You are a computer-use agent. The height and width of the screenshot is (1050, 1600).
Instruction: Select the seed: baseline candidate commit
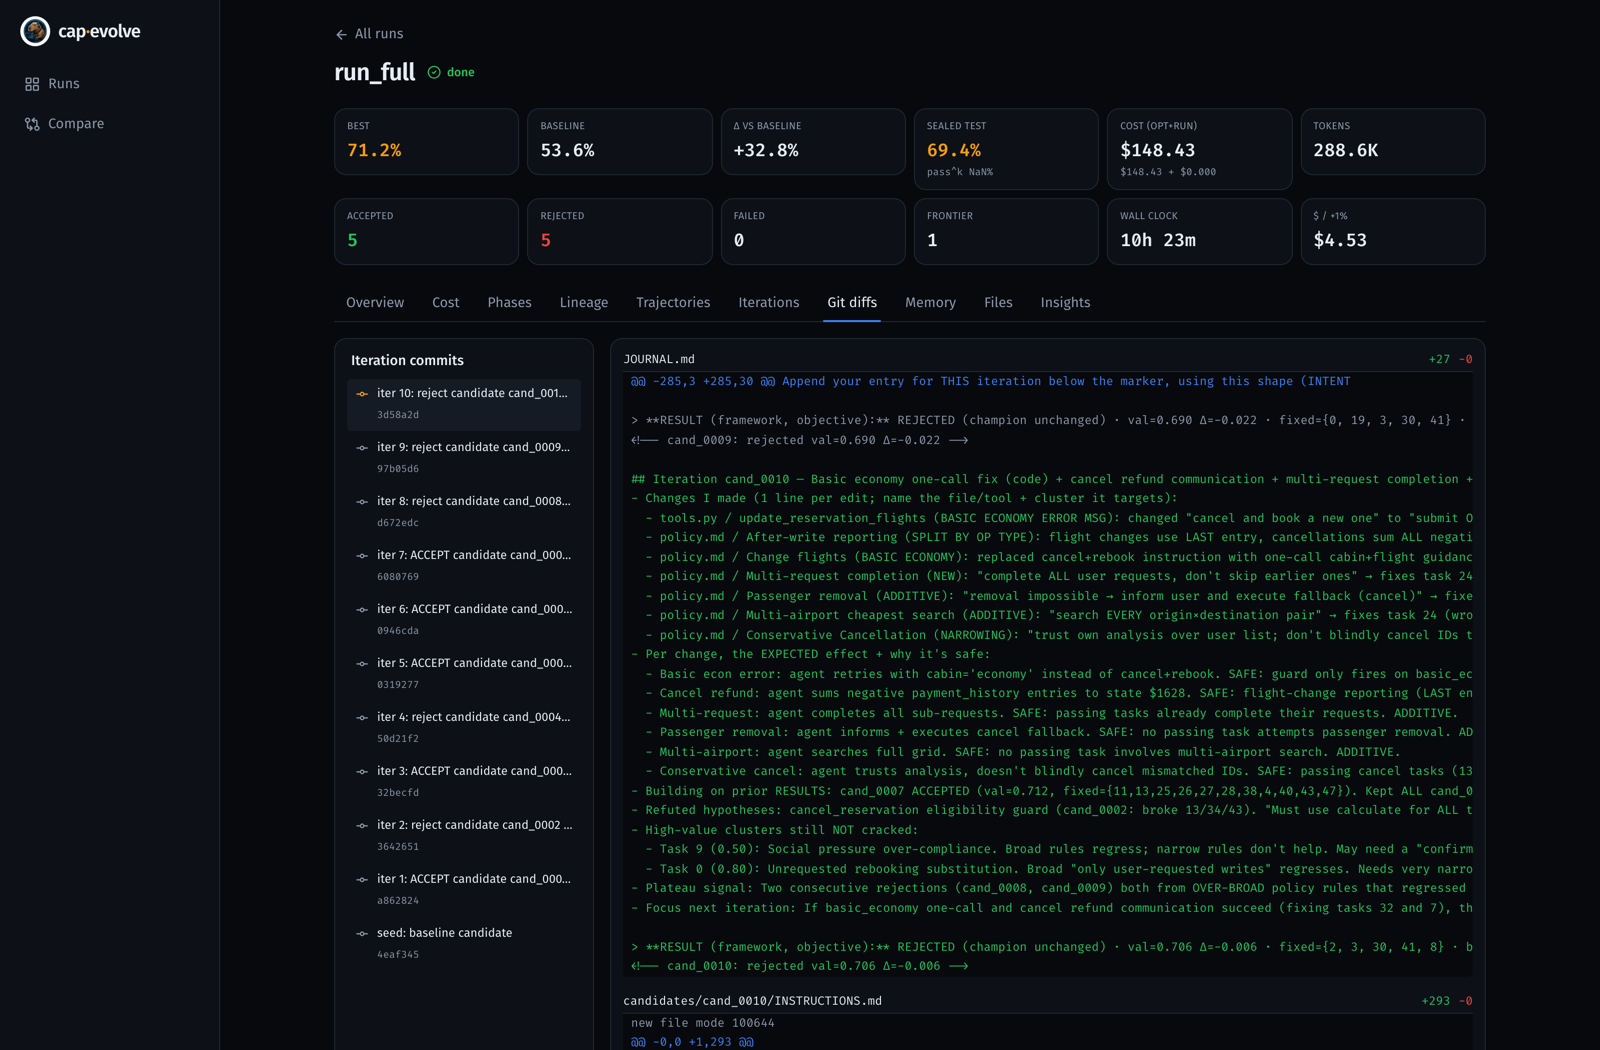tap(464, 944)
